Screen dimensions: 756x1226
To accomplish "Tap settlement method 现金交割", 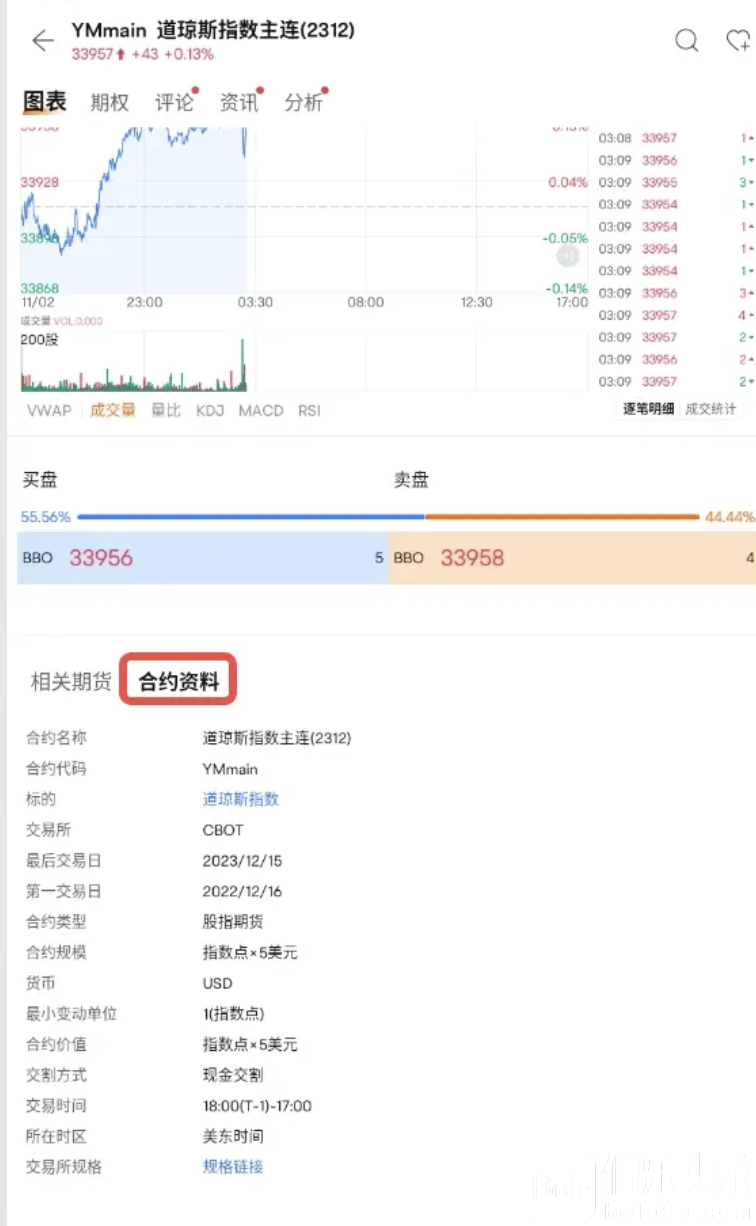I will point(233,1075).
